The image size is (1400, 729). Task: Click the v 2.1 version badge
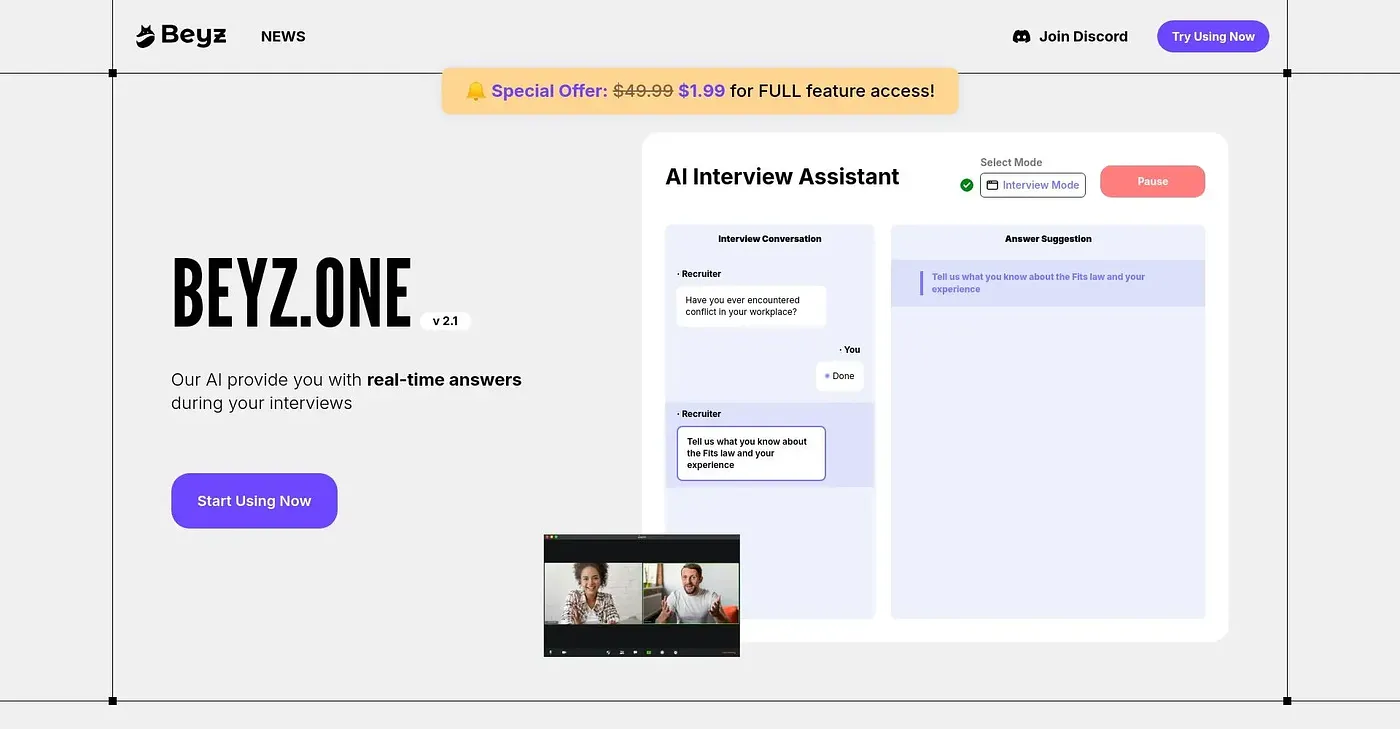(x=445, y=321)
